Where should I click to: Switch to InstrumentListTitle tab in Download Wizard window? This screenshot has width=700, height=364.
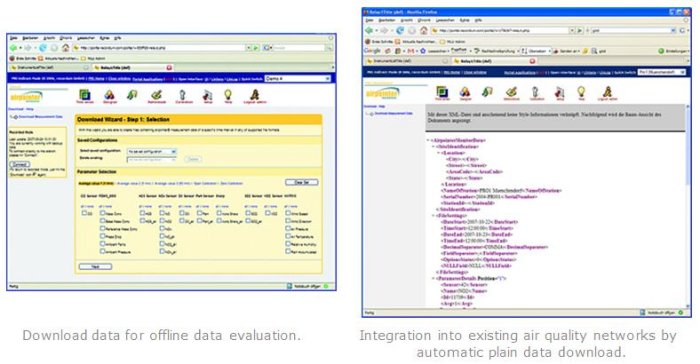[48, 67]
